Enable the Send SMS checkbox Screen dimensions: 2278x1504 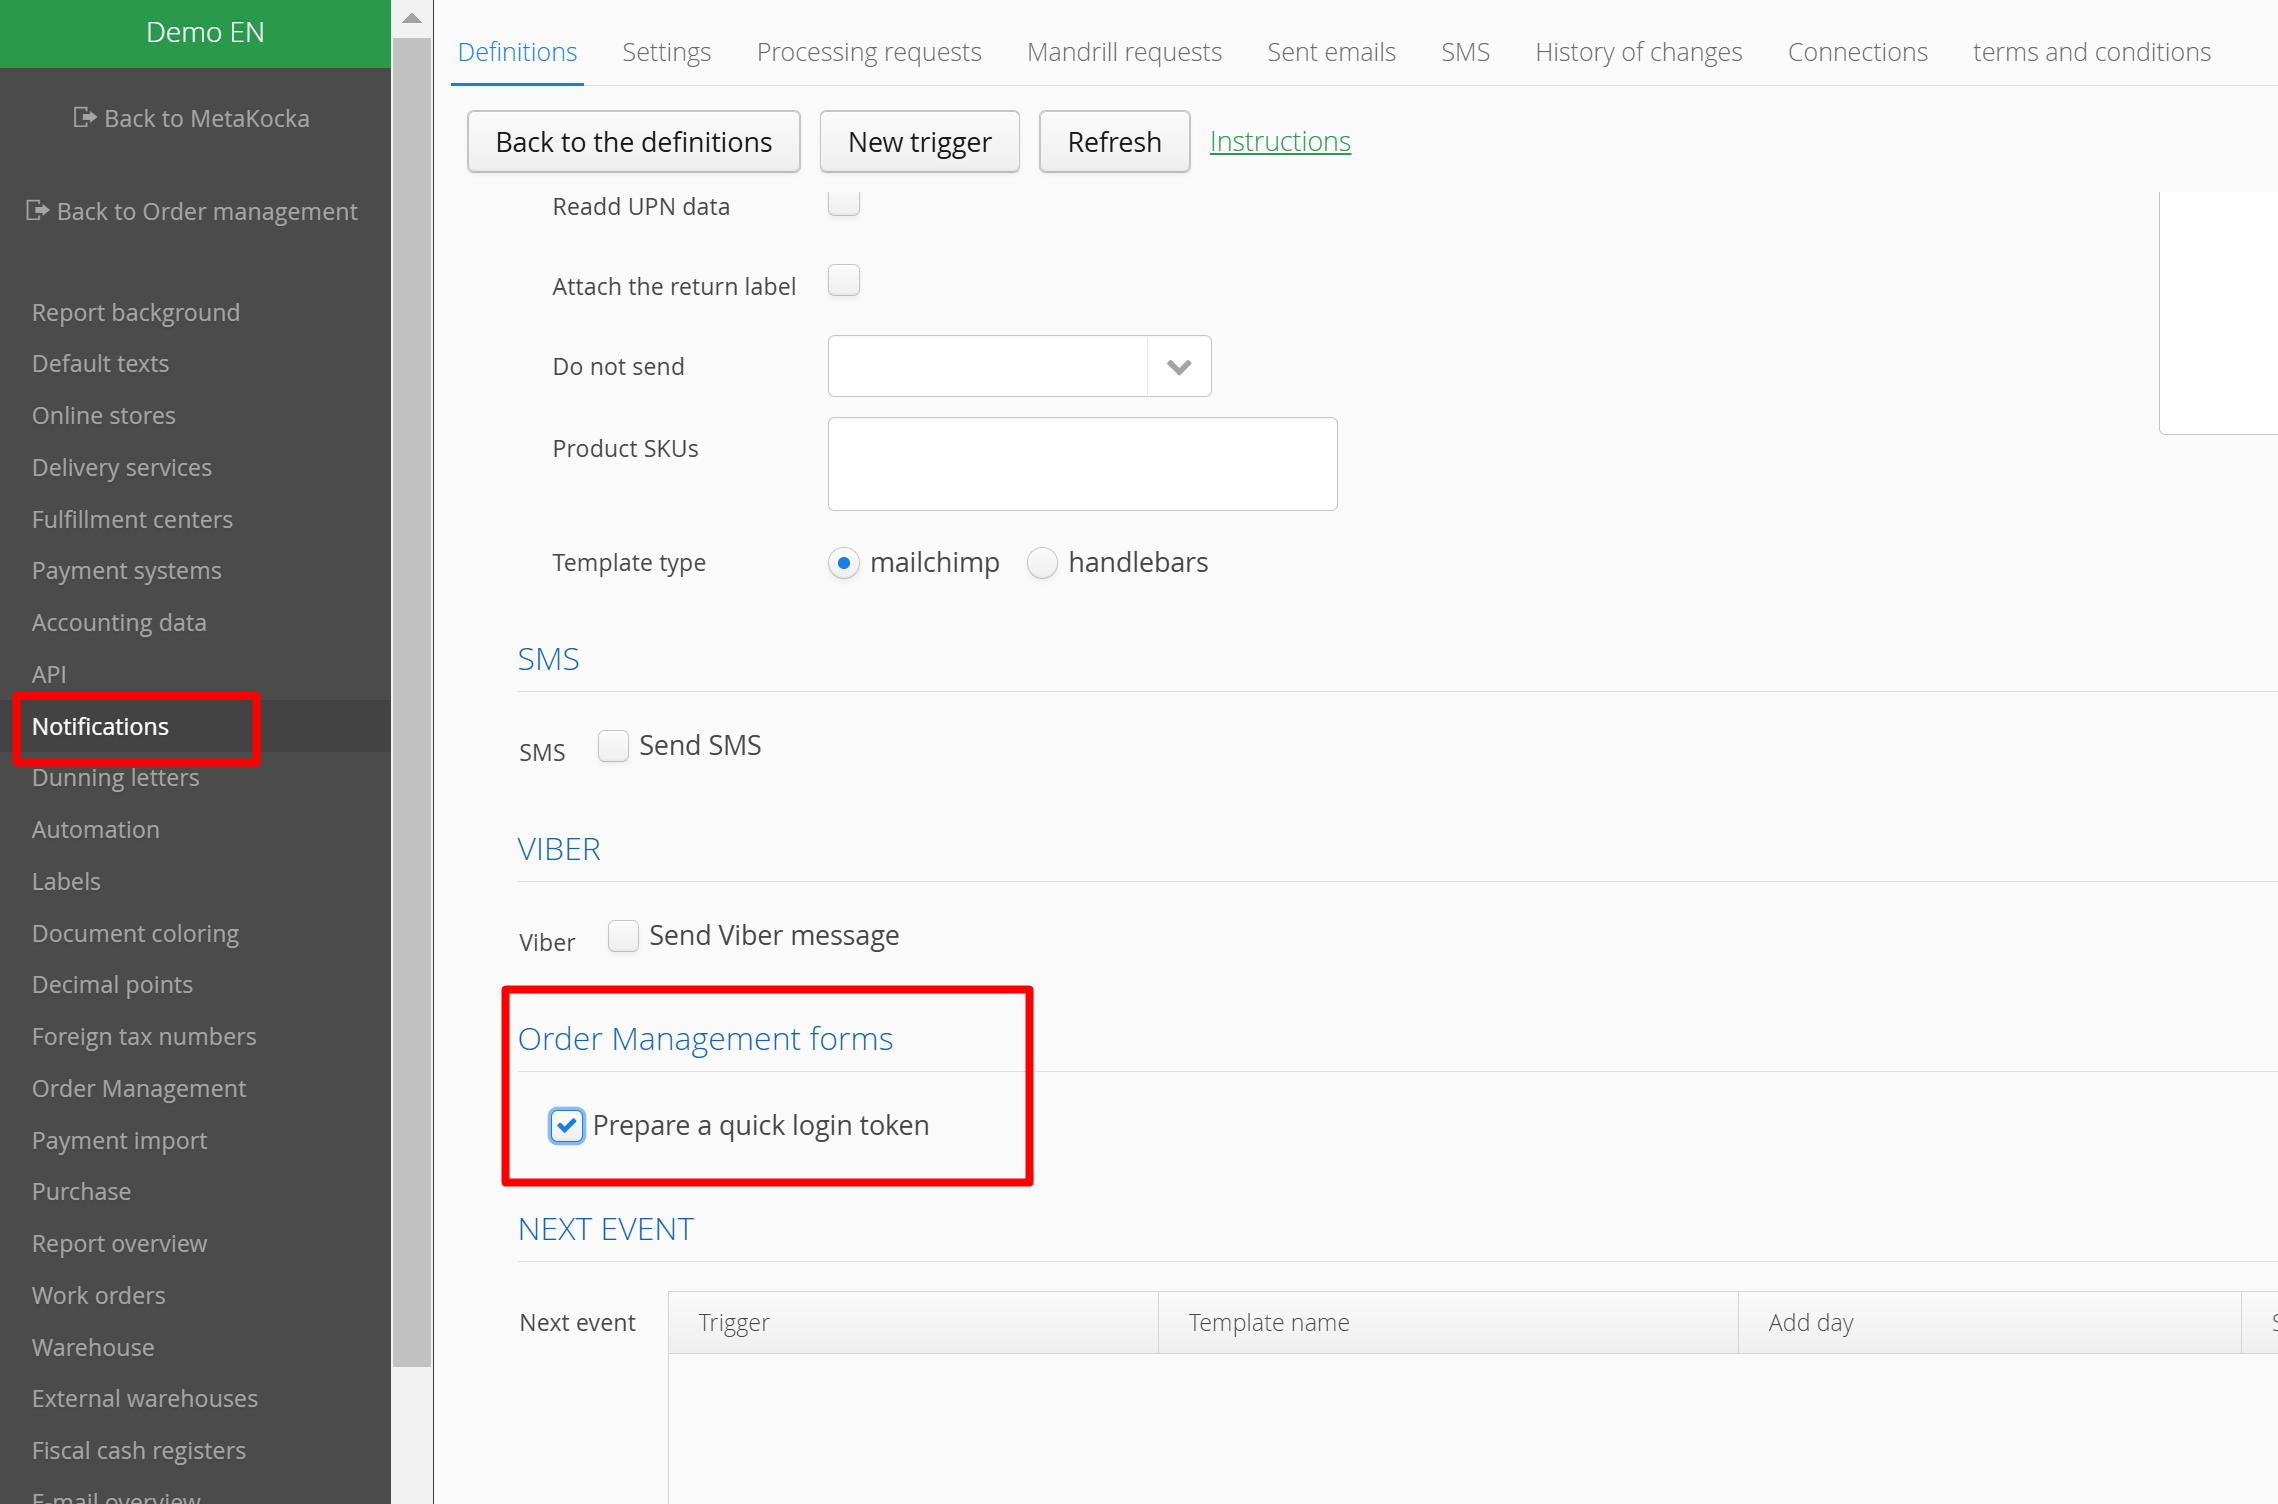pyautogui.click(x=613, y=746)
